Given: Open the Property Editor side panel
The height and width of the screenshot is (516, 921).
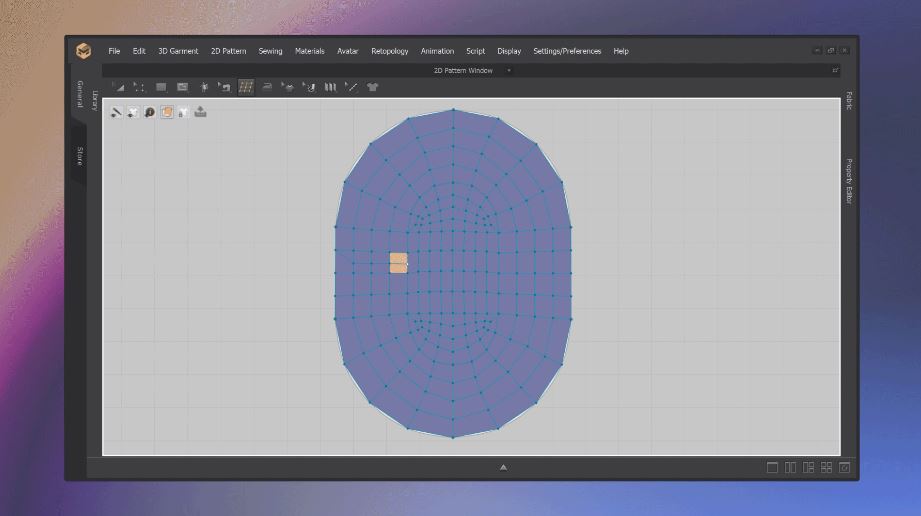Looking at the screenshot, I should pyautogui.click(x=849, y=181).
